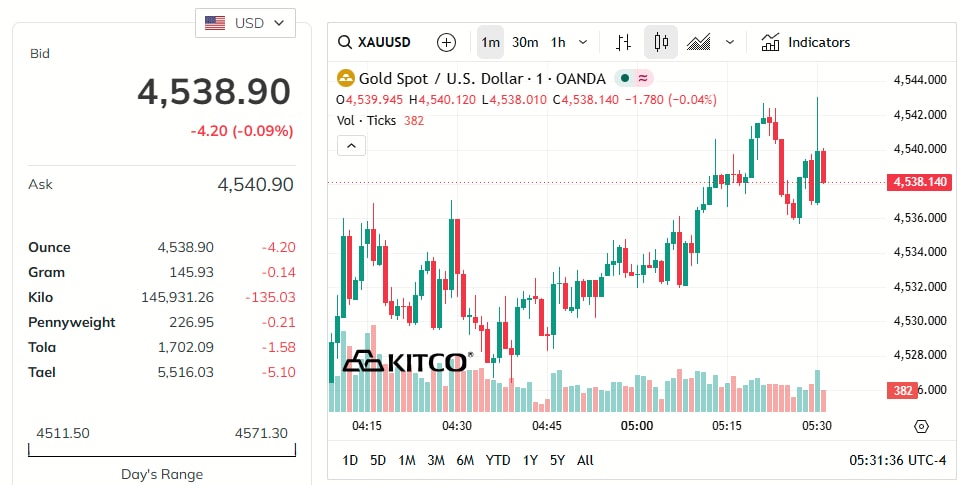Click the Indicators chart icon
This screenshot has width=962, height=485.
(x=770, y=42)
